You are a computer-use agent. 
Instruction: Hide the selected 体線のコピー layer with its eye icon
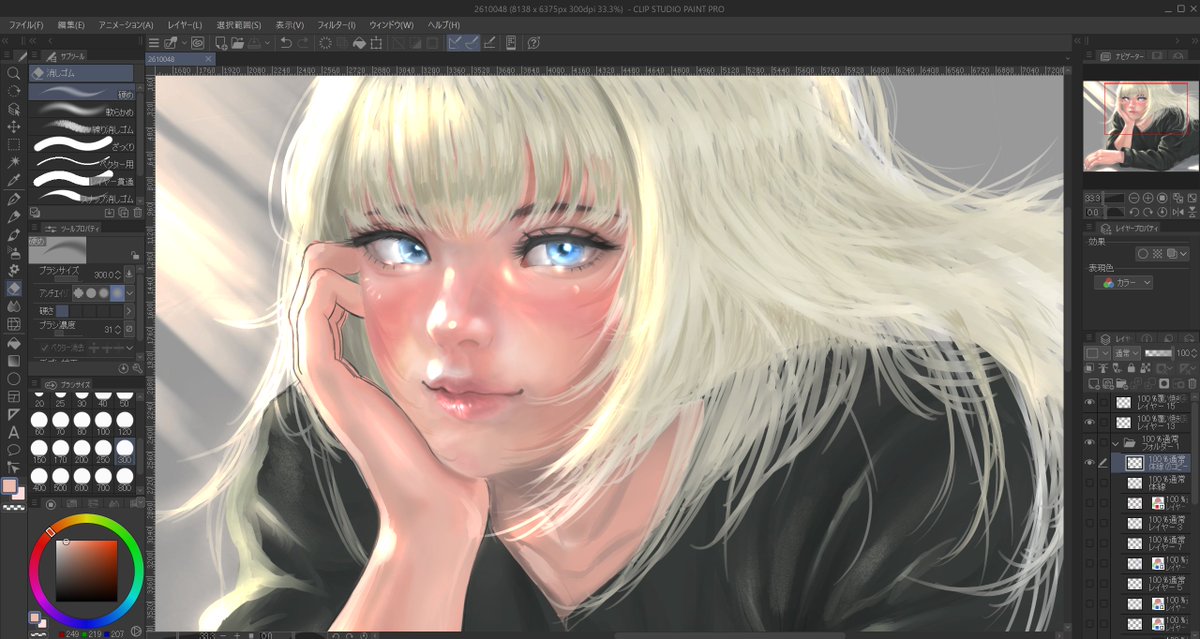click(1090, 463)
